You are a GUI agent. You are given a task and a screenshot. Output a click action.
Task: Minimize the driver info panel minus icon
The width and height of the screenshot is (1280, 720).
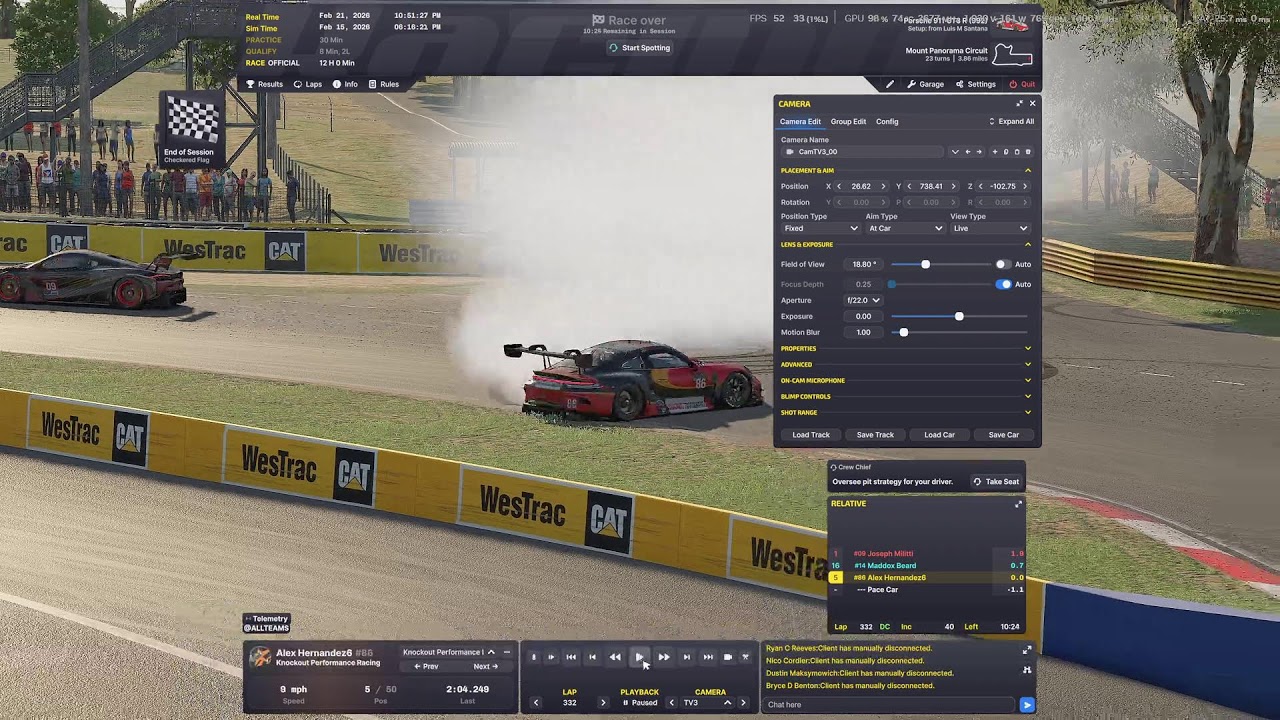pyautogui.click(x=507, y=652)
